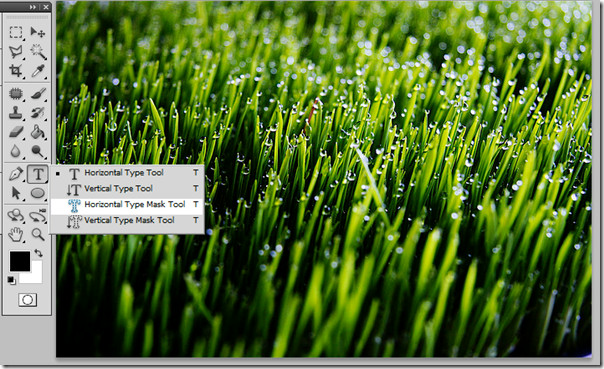This screenshot has width=604, height=369.
Task: Open the black foreground color picker
Action: tap(20, 261)
